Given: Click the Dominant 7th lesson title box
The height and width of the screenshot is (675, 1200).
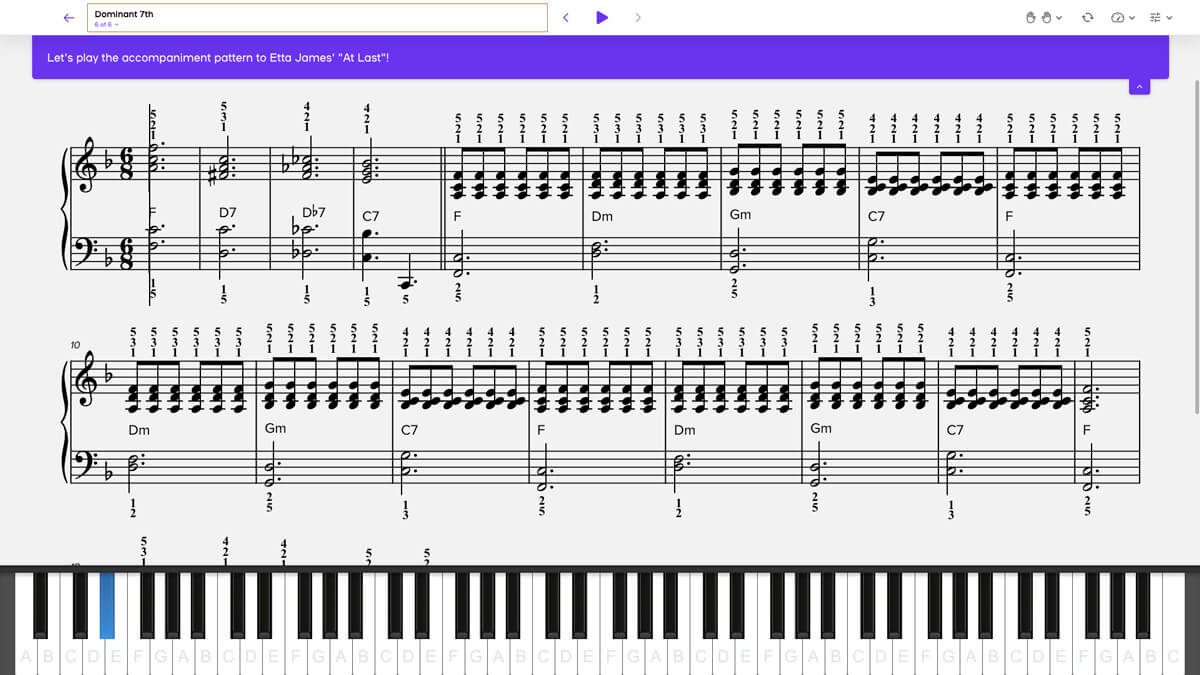Looking at the screenshot, I should [318, 17].
